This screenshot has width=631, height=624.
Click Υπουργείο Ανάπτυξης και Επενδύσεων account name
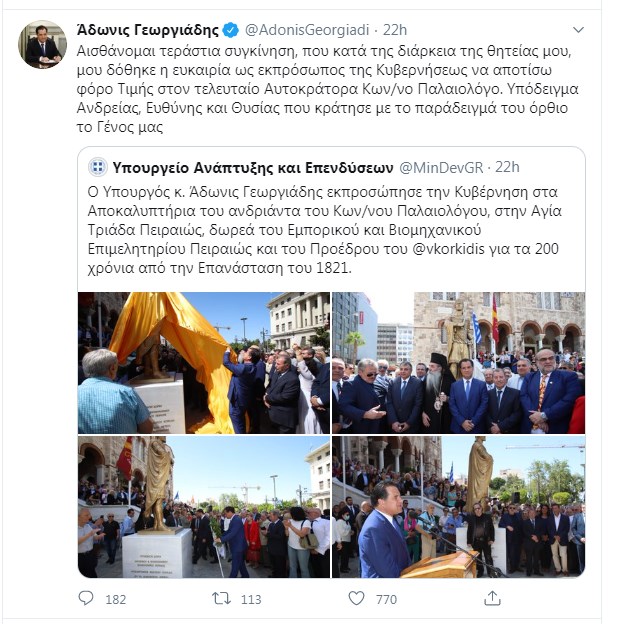point(253,167)
